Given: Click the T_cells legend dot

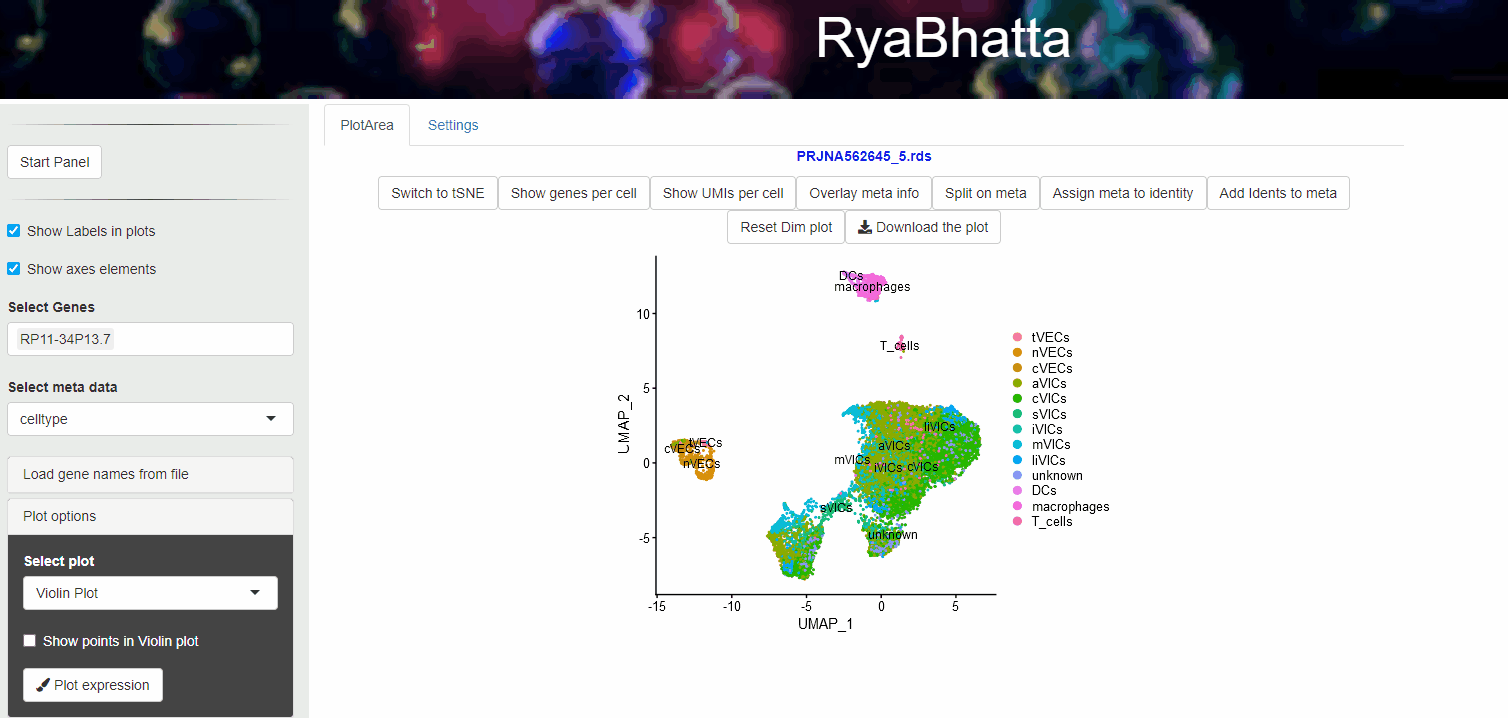Looking at the screenshot, I should (1018, 521).
